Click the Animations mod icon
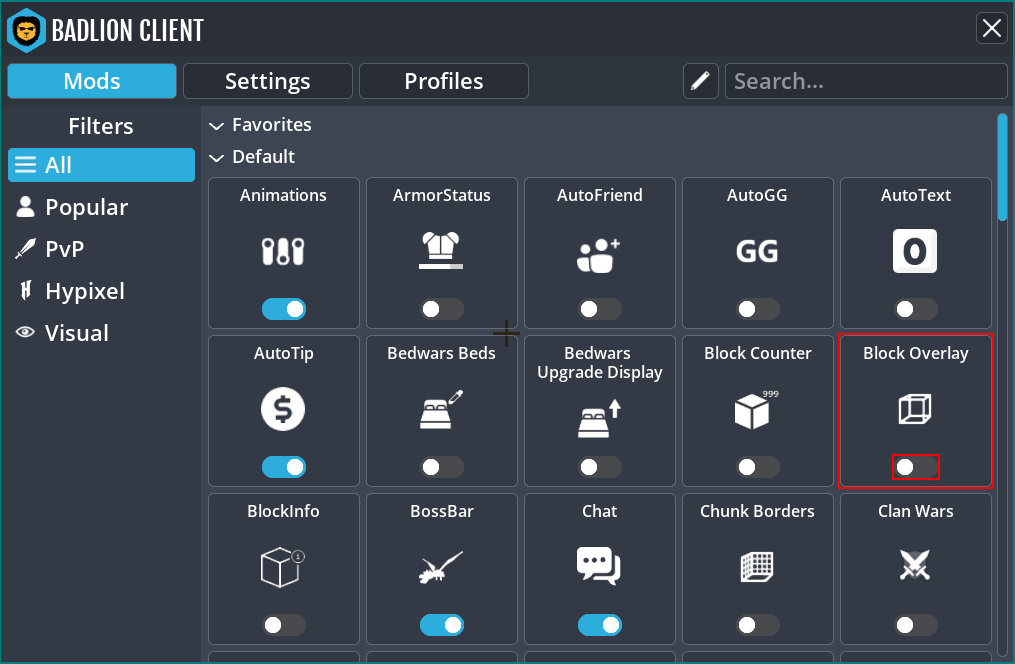 point(283,251)
